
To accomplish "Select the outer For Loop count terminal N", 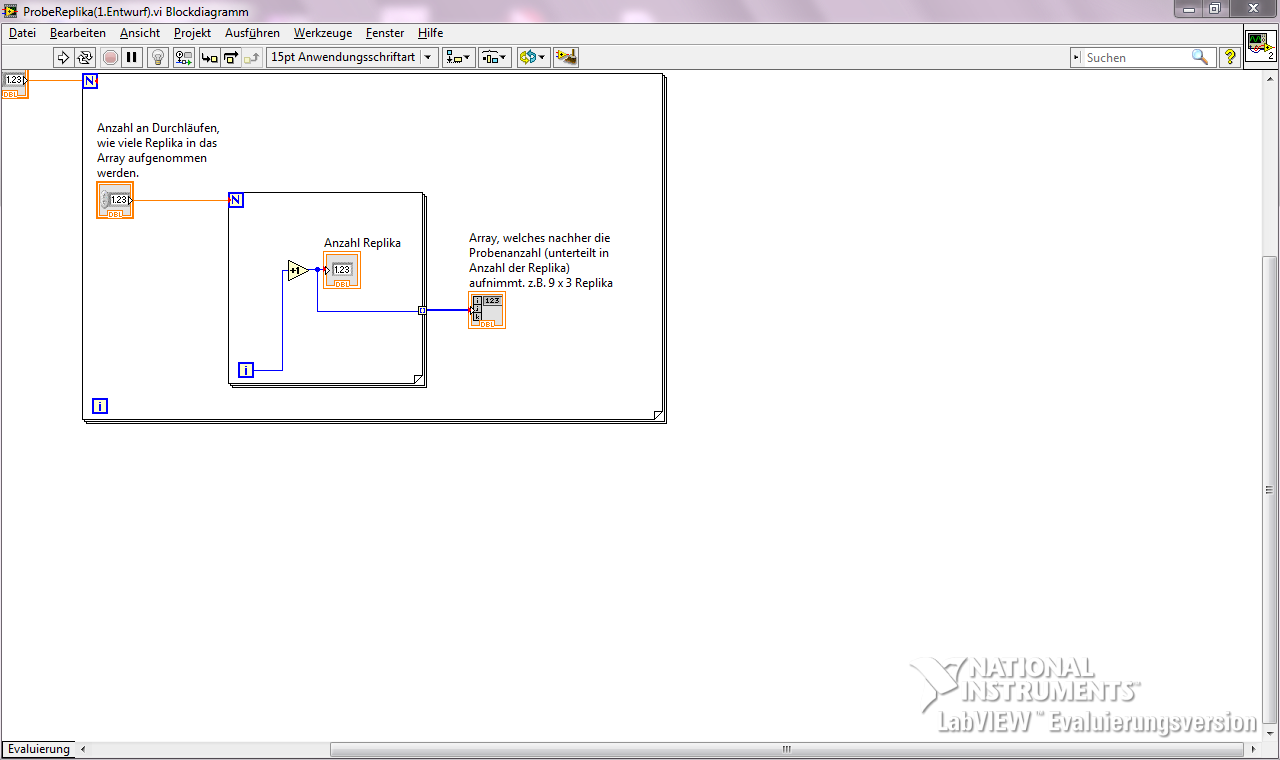I will pyautogui.click(x=90, y=81).
